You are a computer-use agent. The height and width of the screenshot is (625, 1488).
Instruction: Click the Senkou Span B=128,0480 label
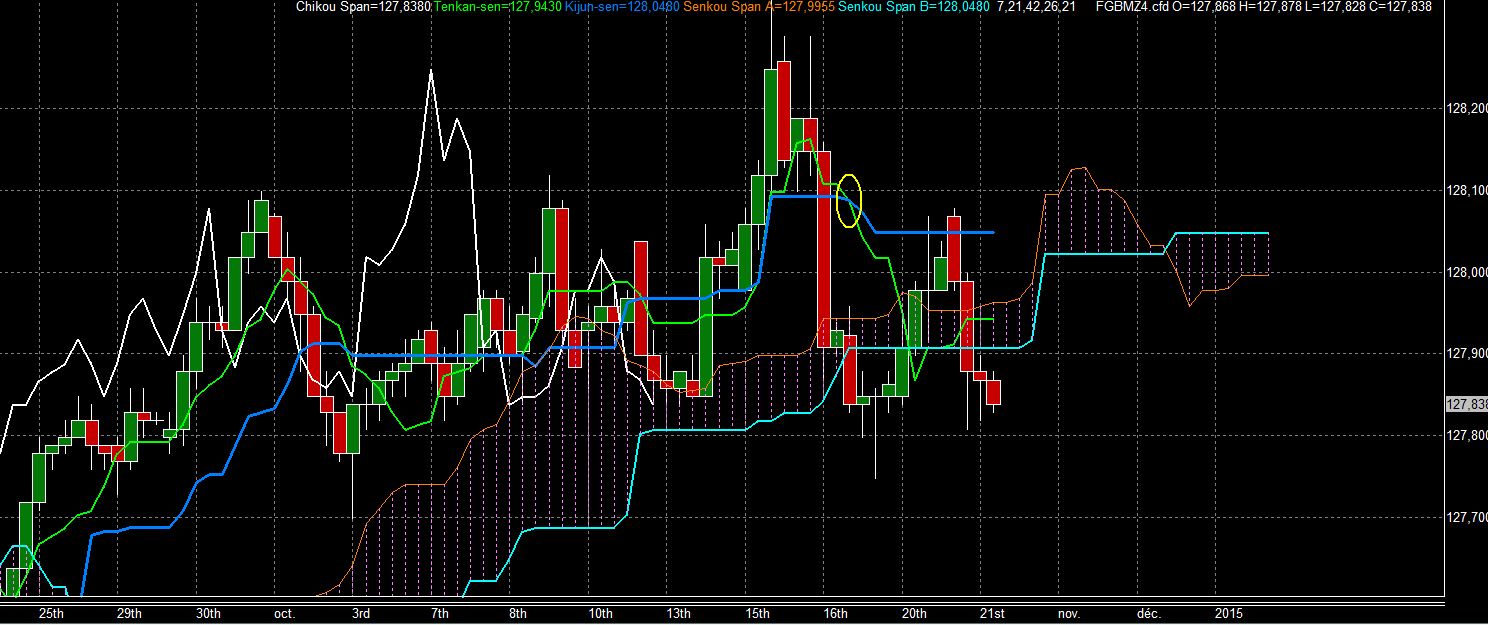tap(914, 7)
